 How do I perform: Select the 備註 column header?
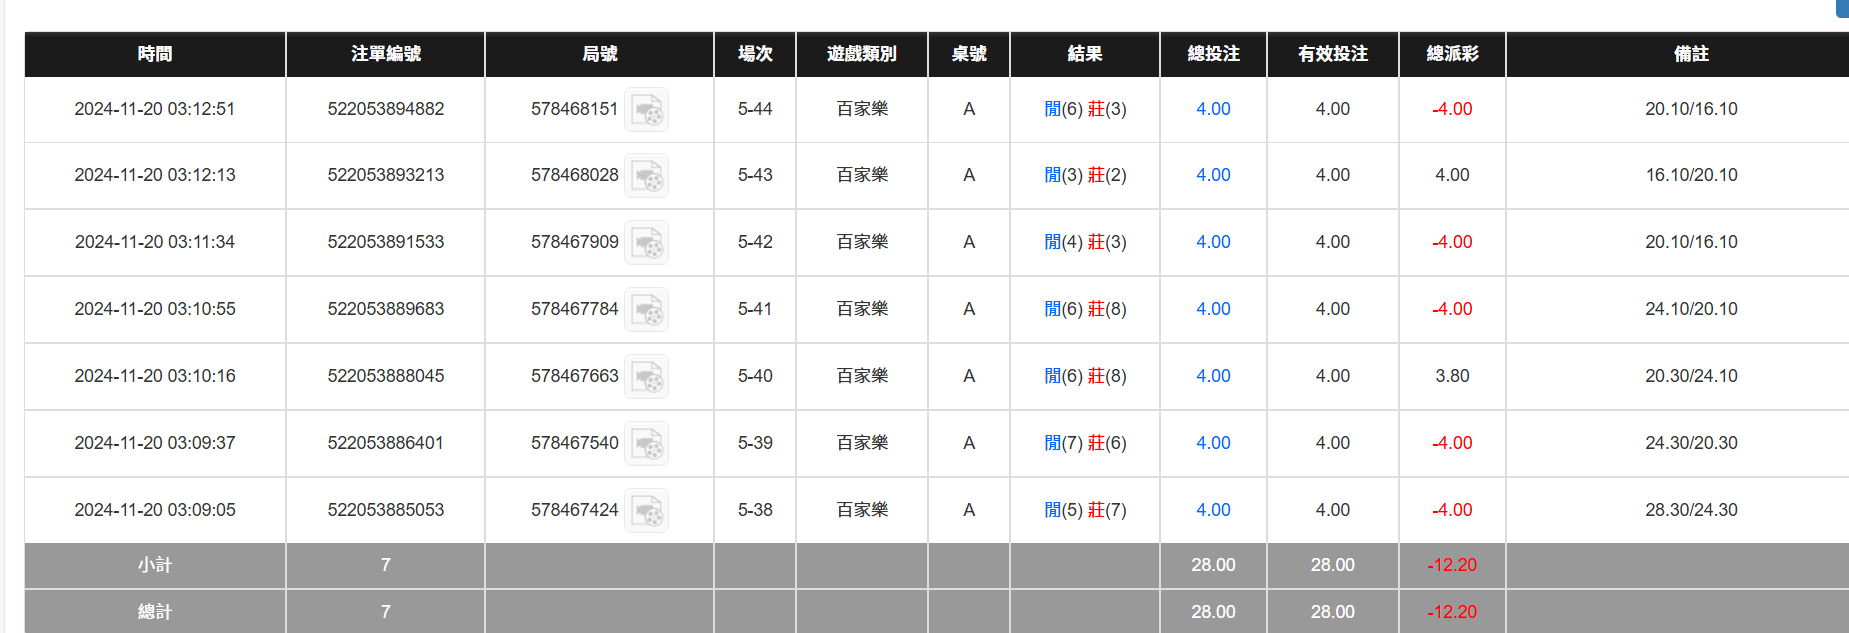pyautogui.click(x=1691, y=54)
